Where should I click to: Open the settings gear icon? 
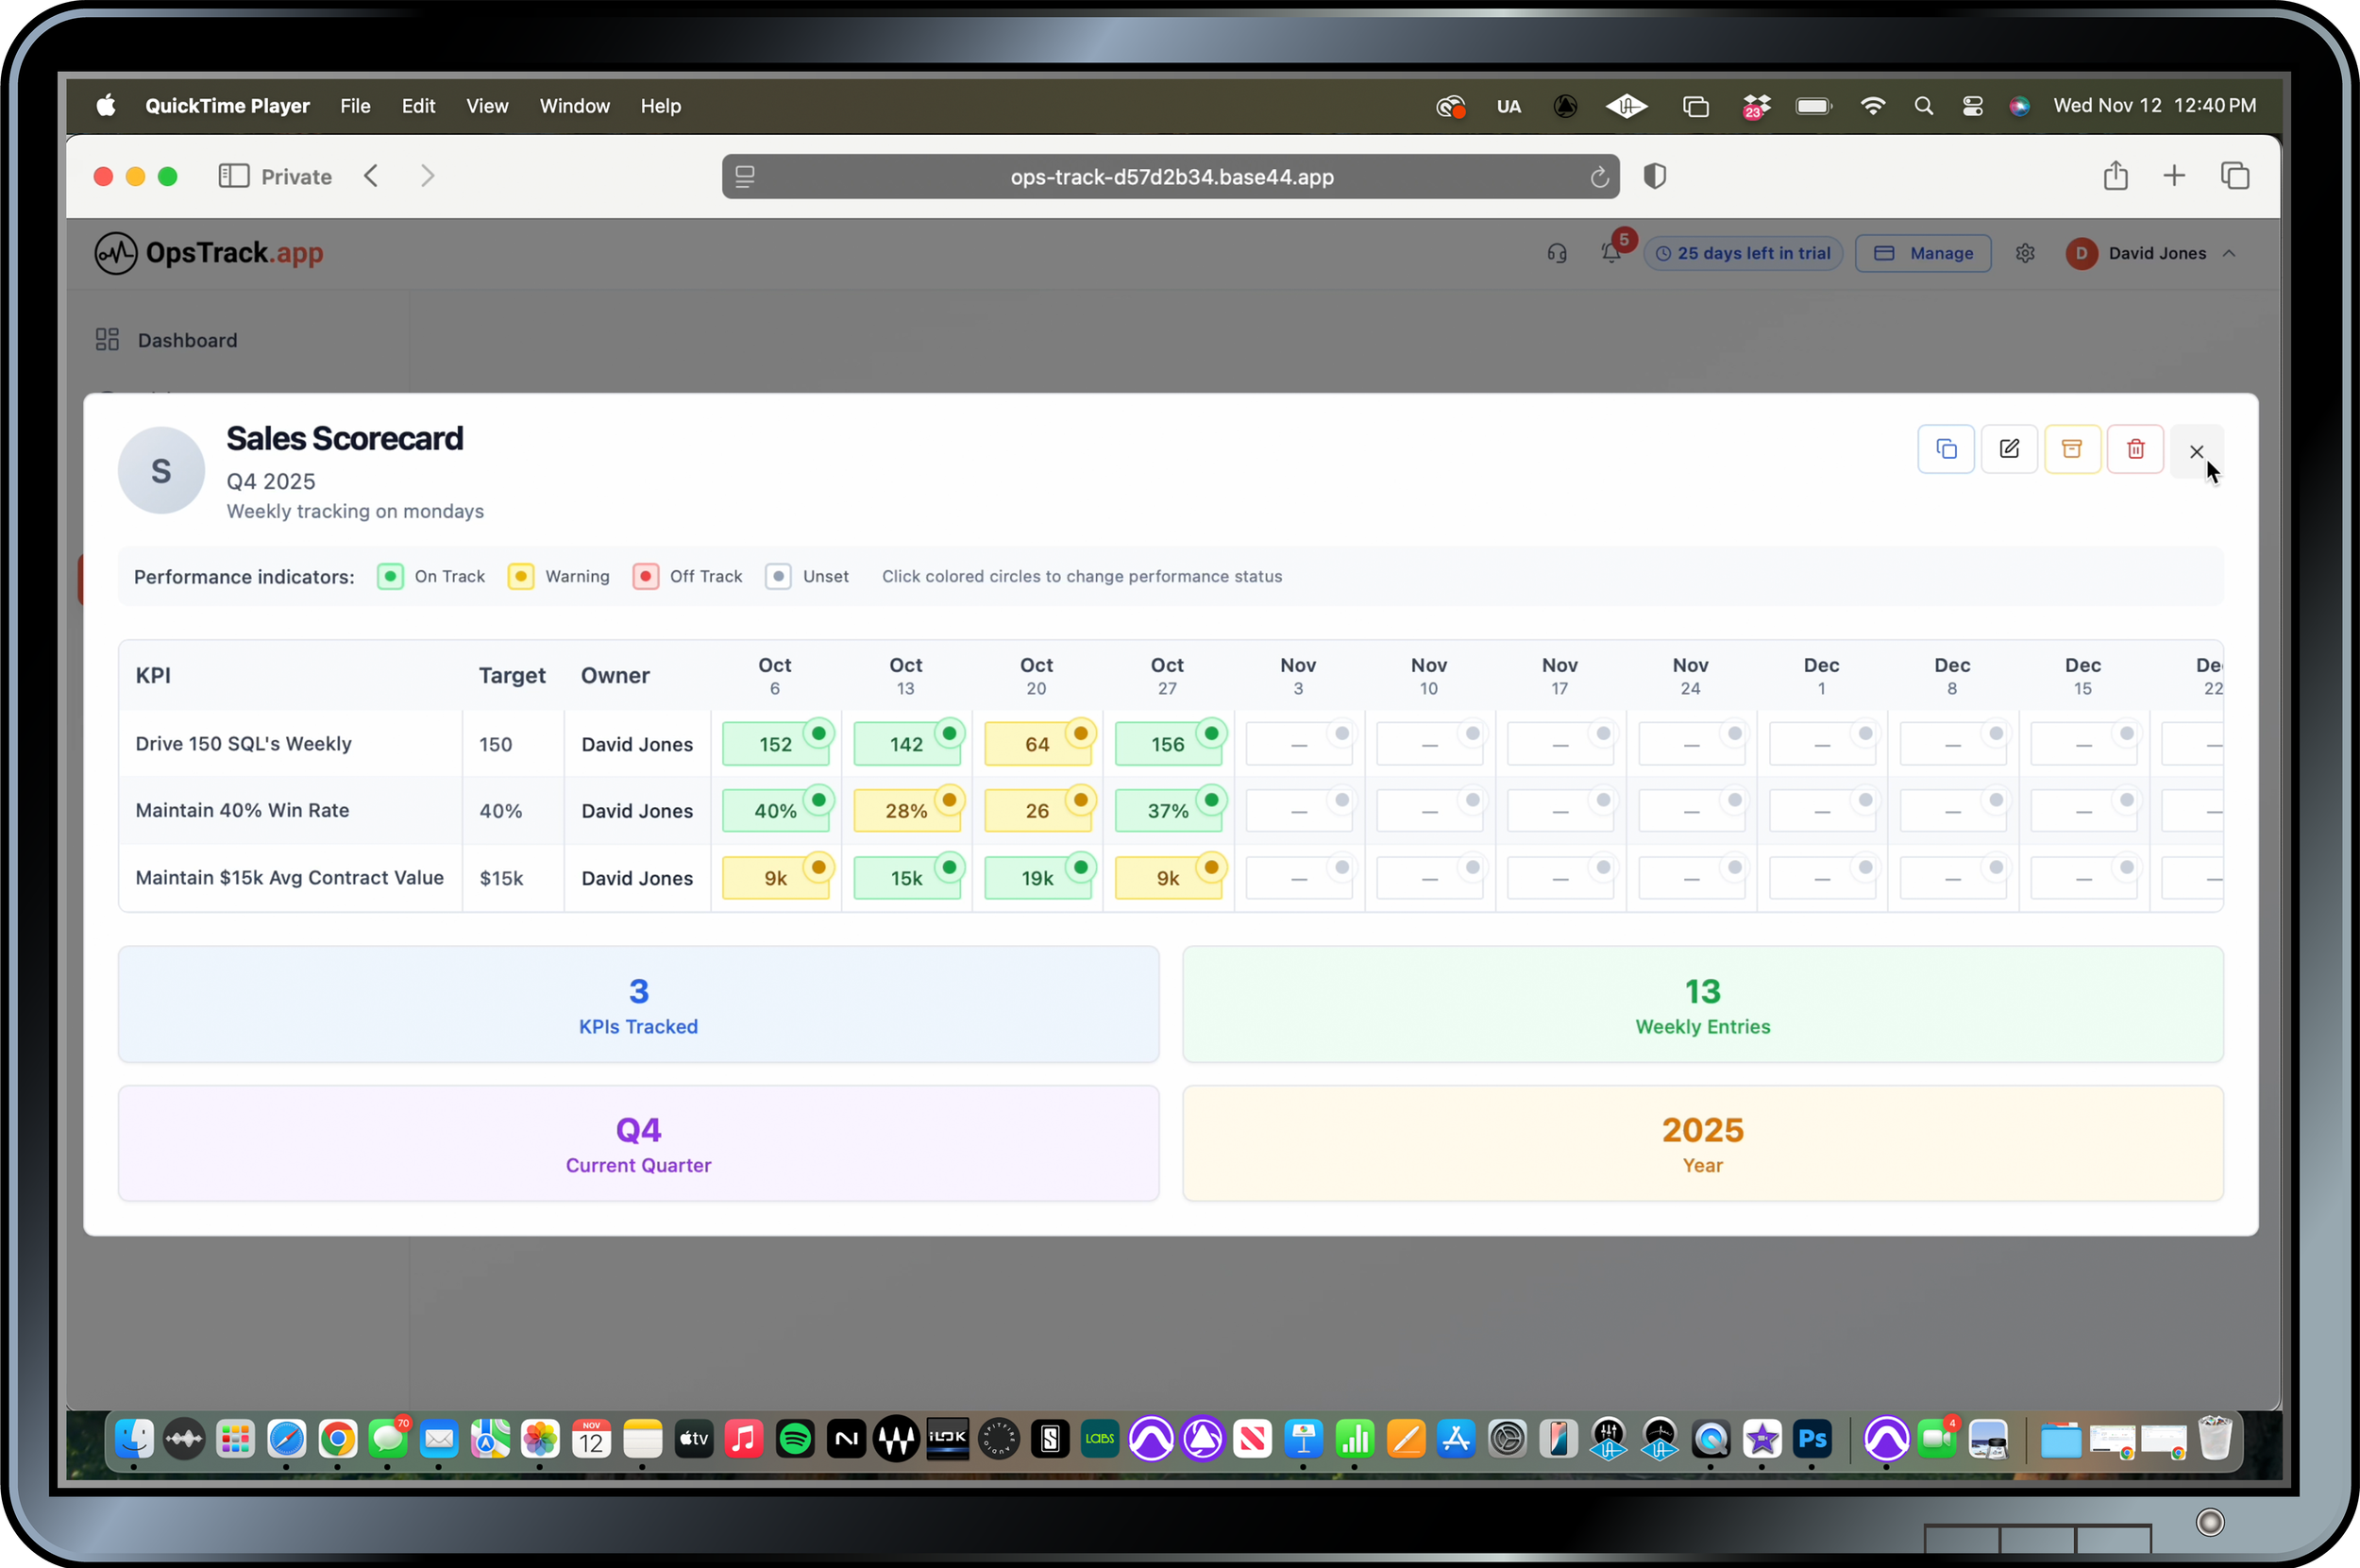(x=2025, y=253)
